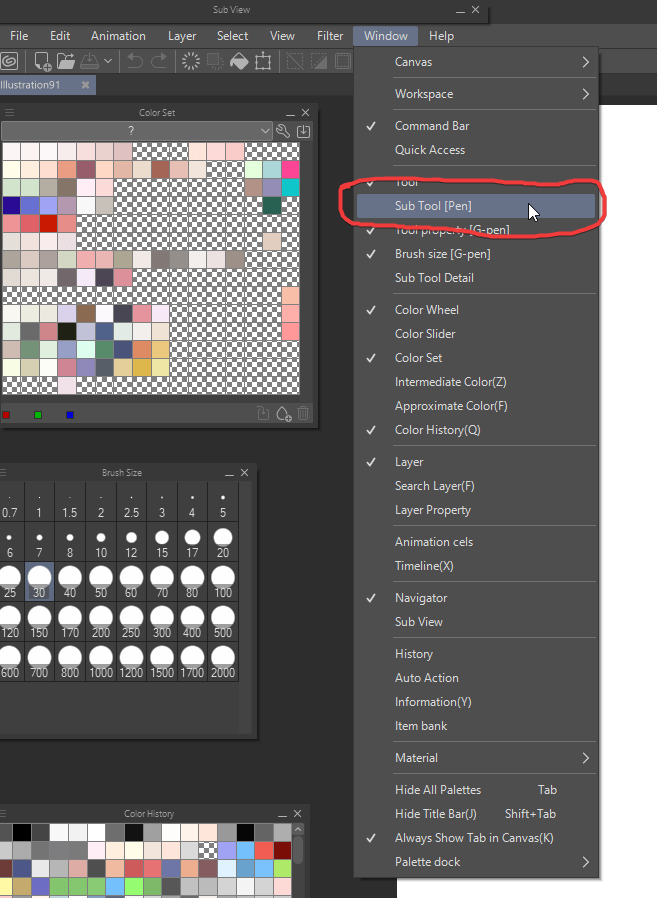This screenshot has height=898, width=657.
Task: Click the Open file folder icon
Action: tap(66, 61)
